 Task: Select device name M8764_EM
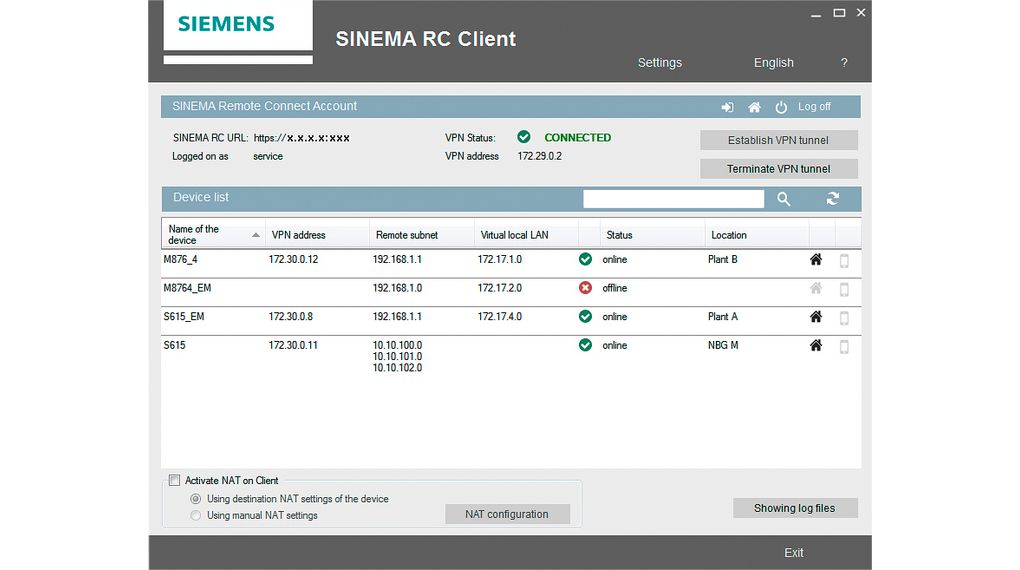click(187, 288)
